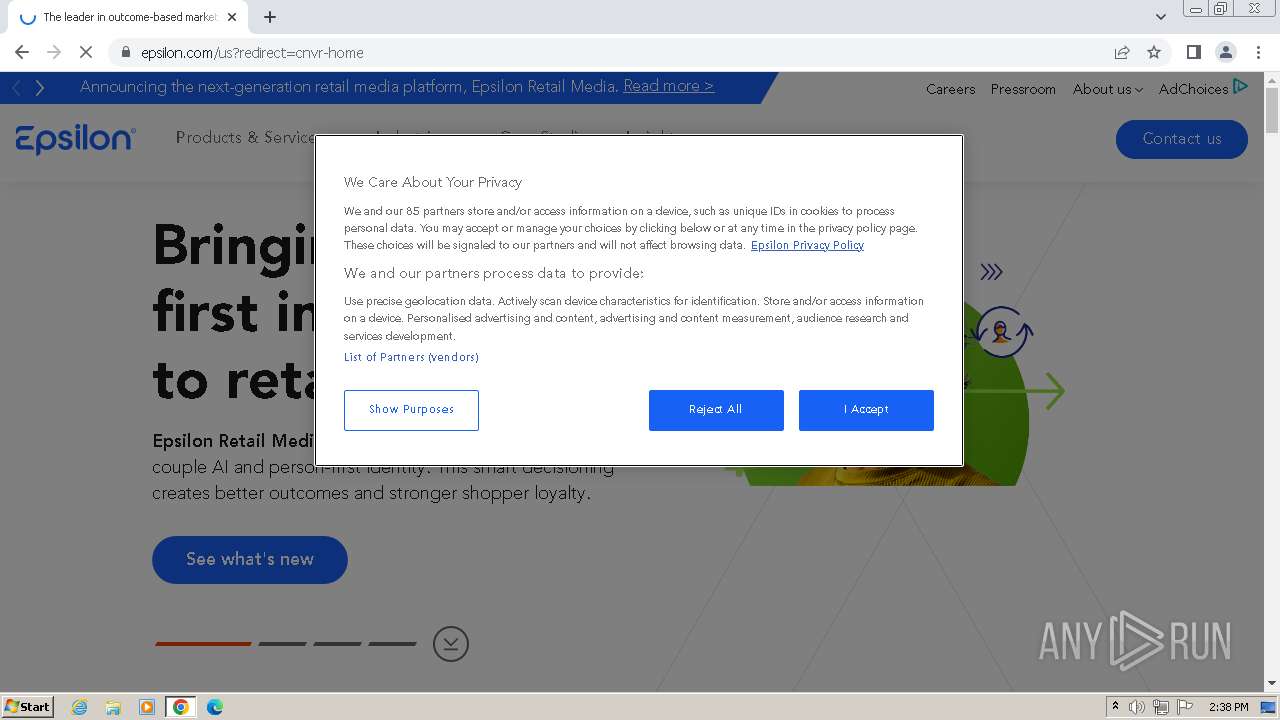Viewport: 1280px width, 720px height.
Task: Click the circular scroll-down arrow icon
Action: (451, 644)
